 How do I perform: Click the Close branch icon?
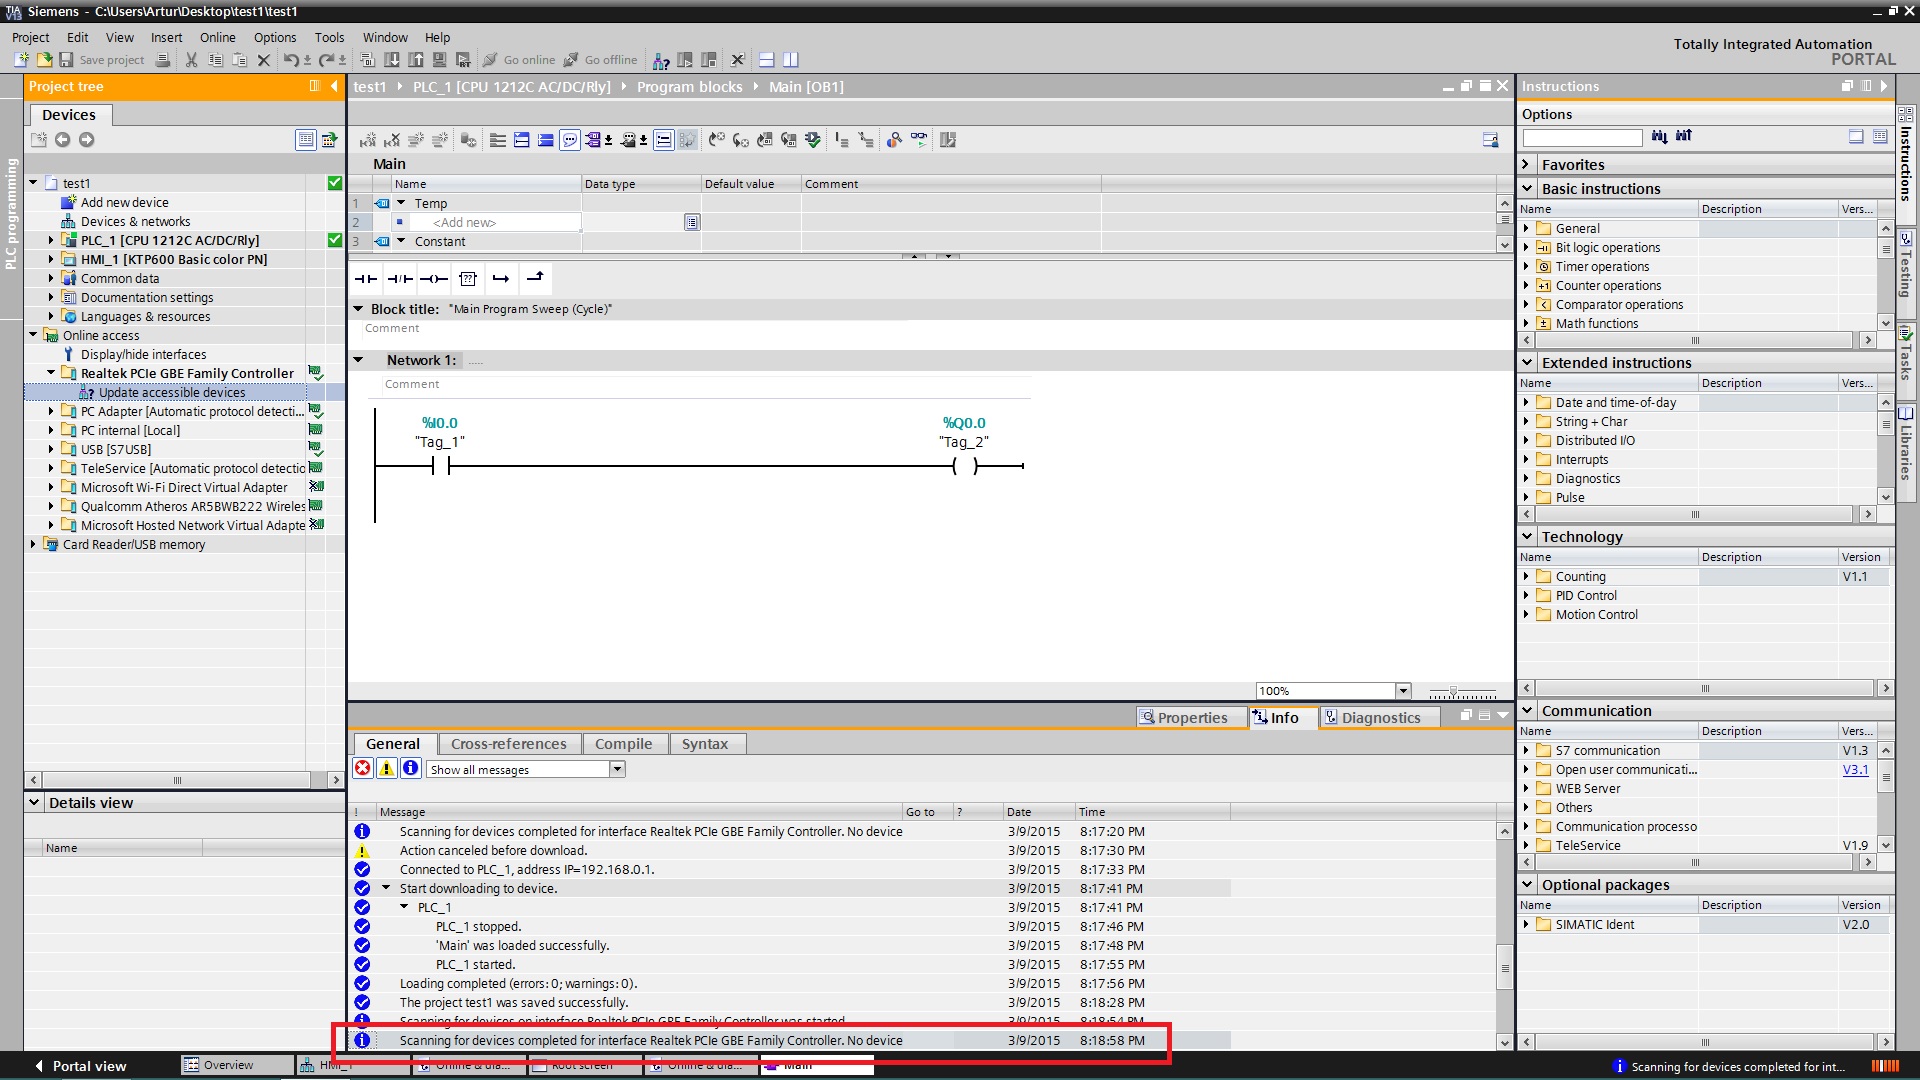pyautogui.click(x=535, y=279)
